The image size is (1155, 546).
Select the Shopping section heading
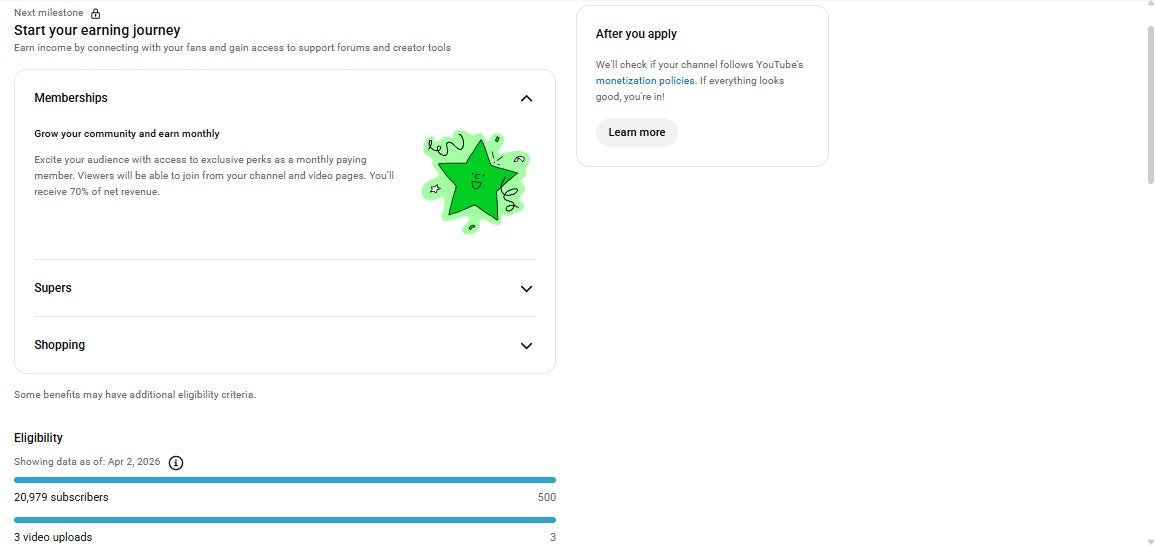60,345
